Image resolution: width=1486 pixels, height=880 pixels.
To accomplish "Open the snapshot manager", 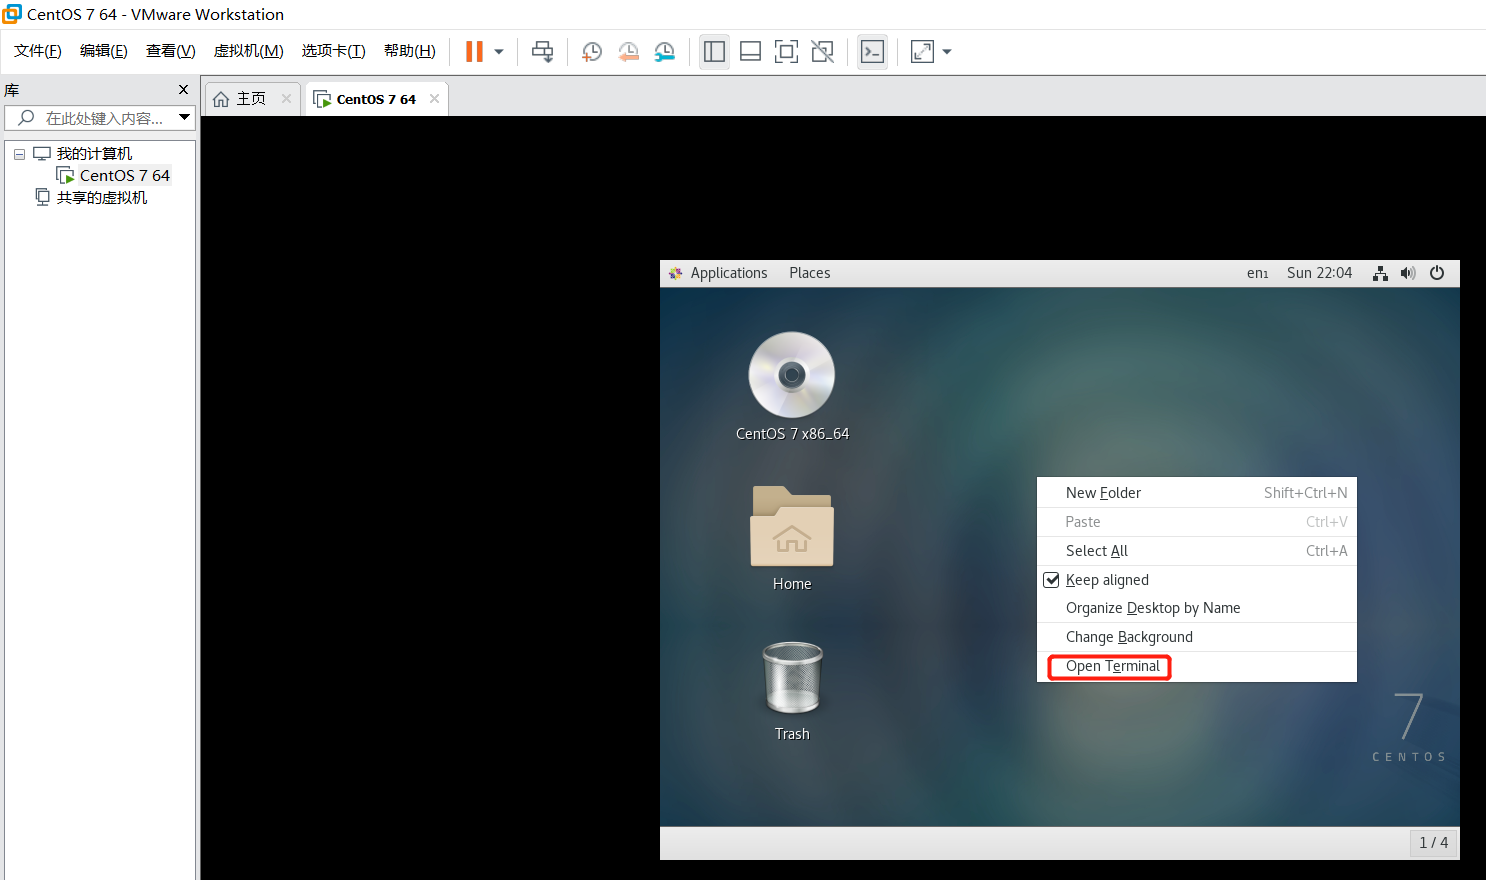I will click(665, 51).
